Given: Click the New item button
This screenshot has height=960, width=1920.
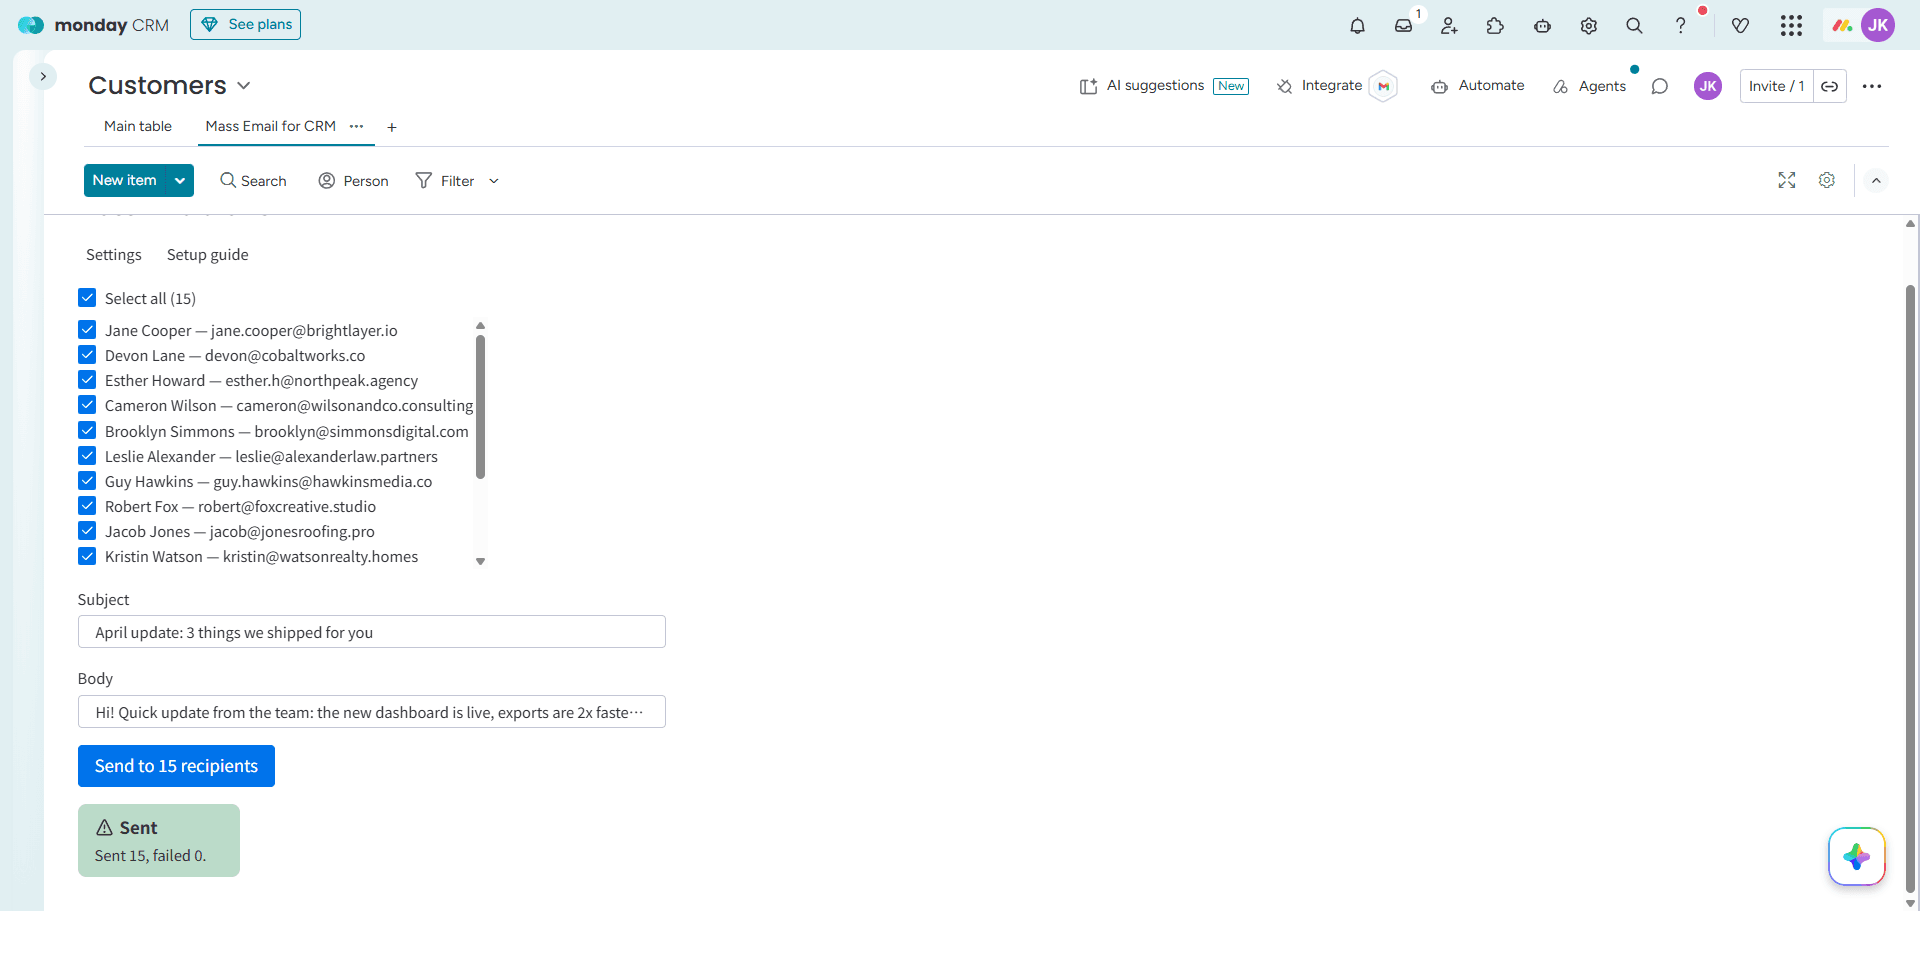Looking at the screenshot, I should (x=125, y=180).
